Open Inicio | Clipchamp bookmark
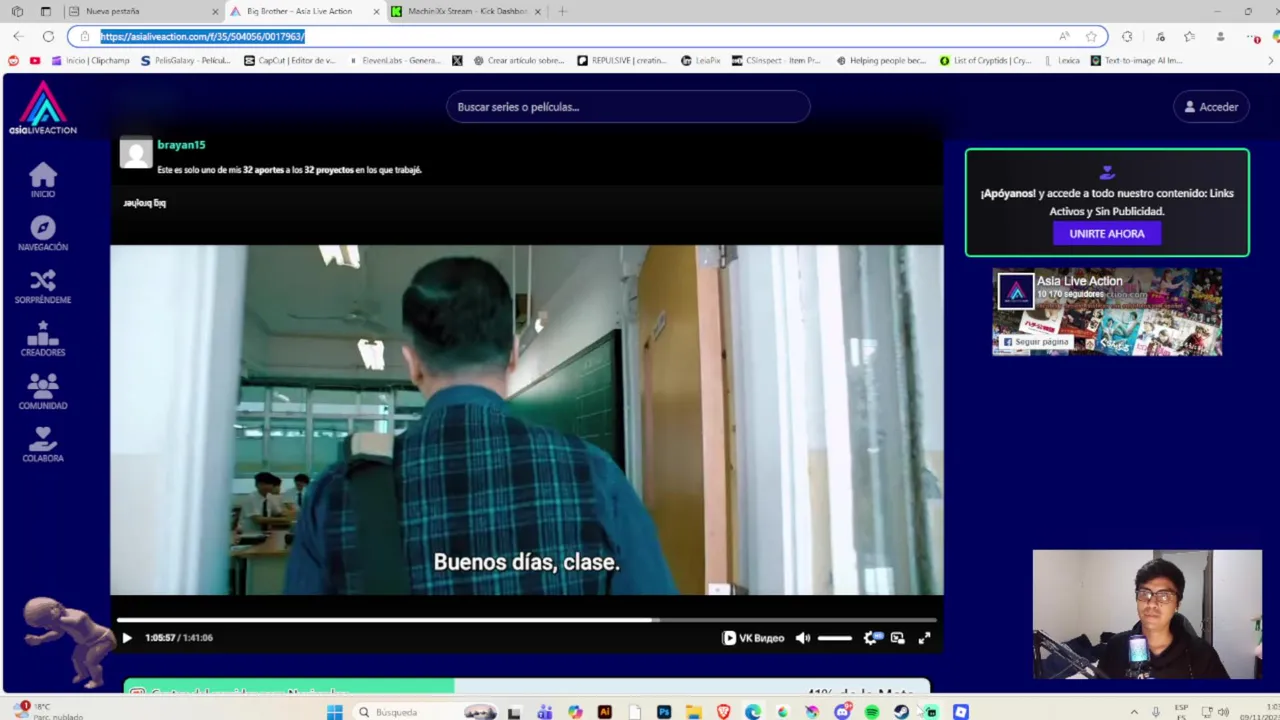The image size is (1280, 720). point(90,60)
